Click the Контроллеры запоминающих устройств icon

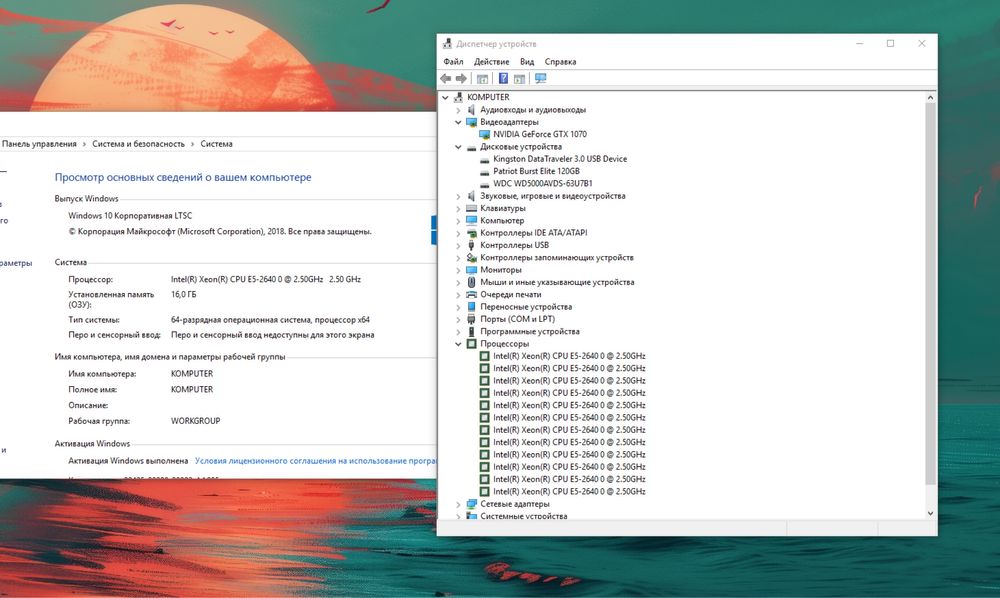[471, 258]
